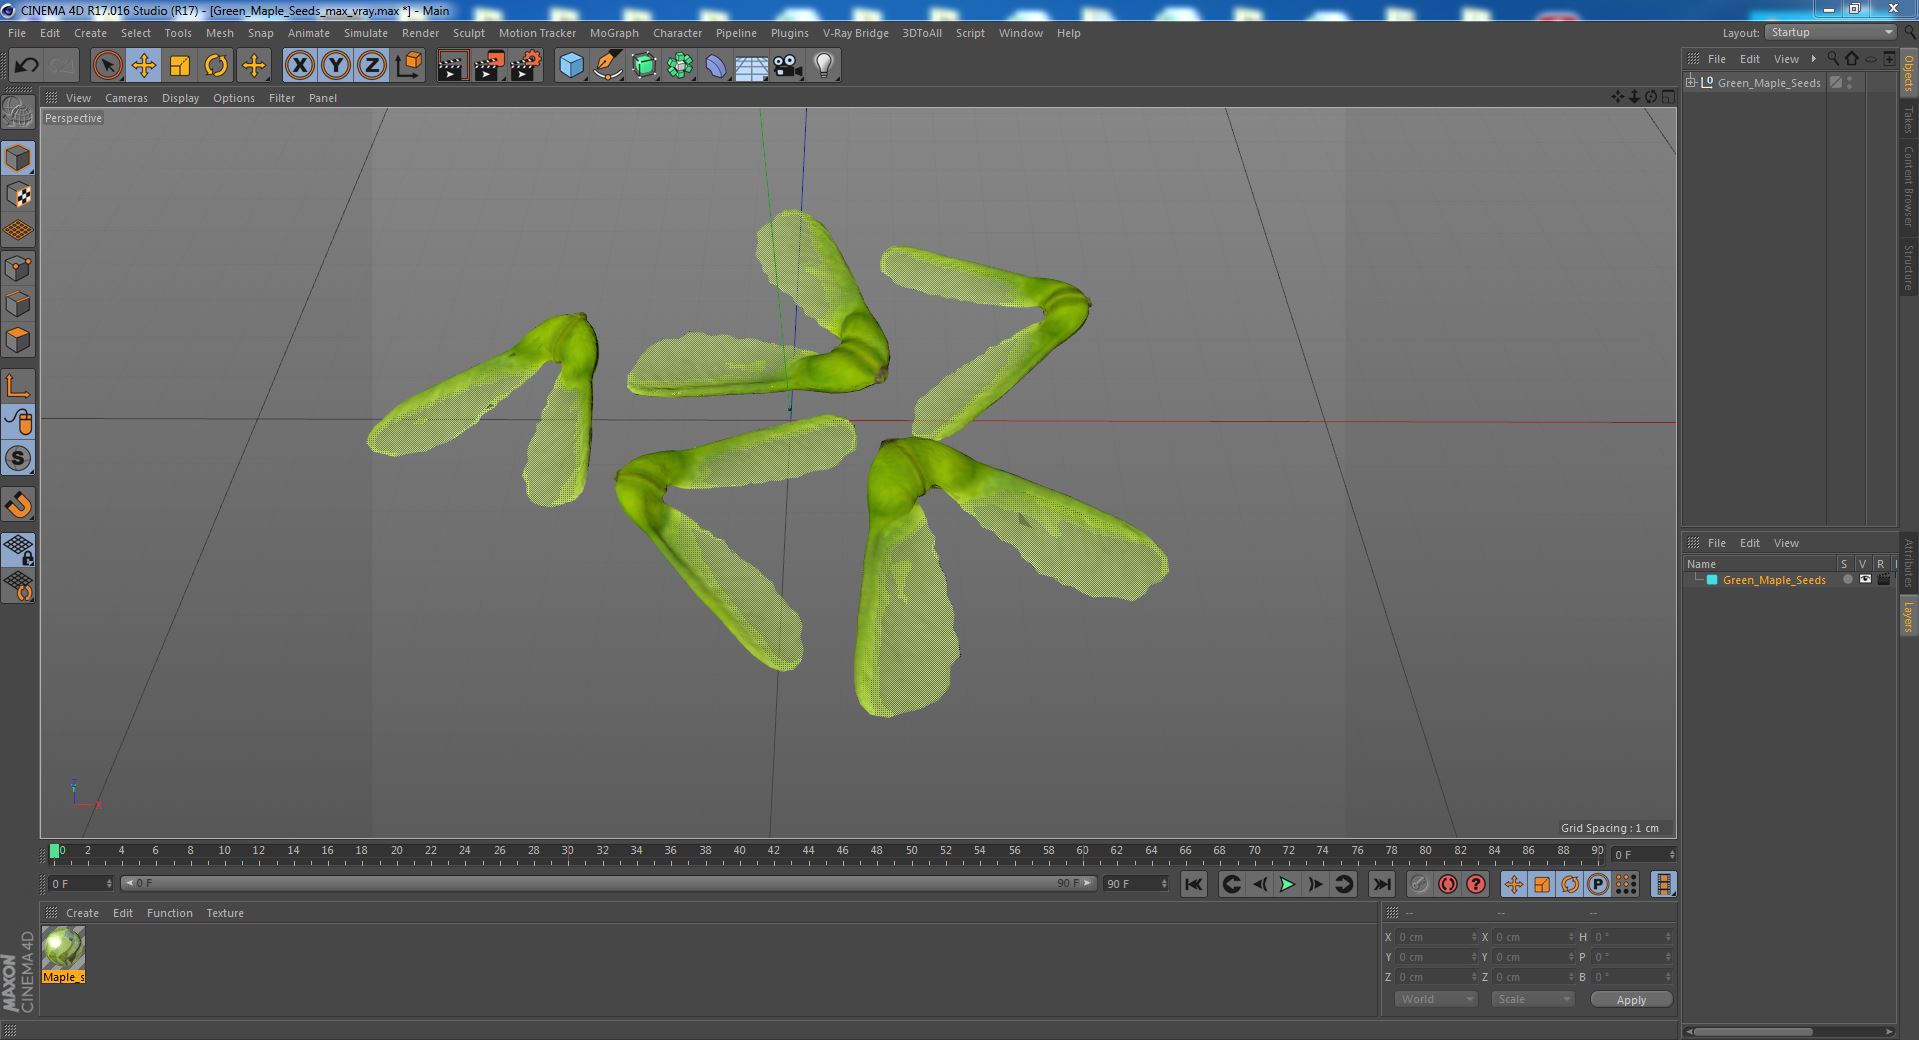Select the Maple_s material thumbnail
1919x1040 pixels.
pyautogui.click(x=63, y=948)
